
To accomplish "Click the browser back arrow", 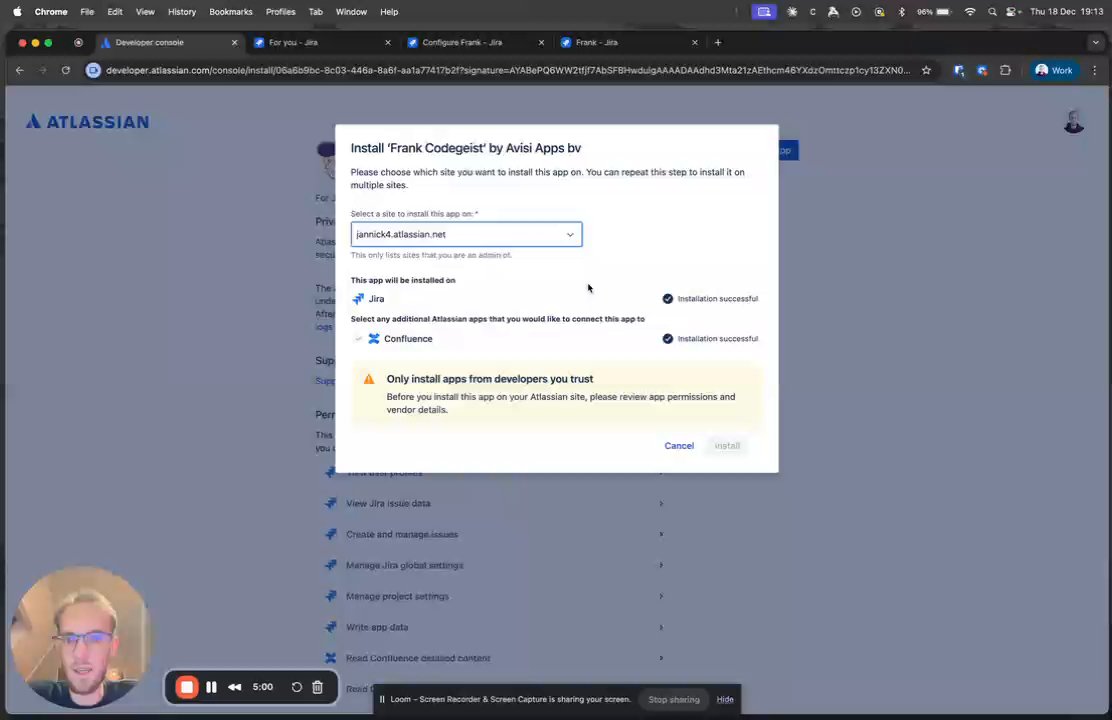I will click(20, 70).
